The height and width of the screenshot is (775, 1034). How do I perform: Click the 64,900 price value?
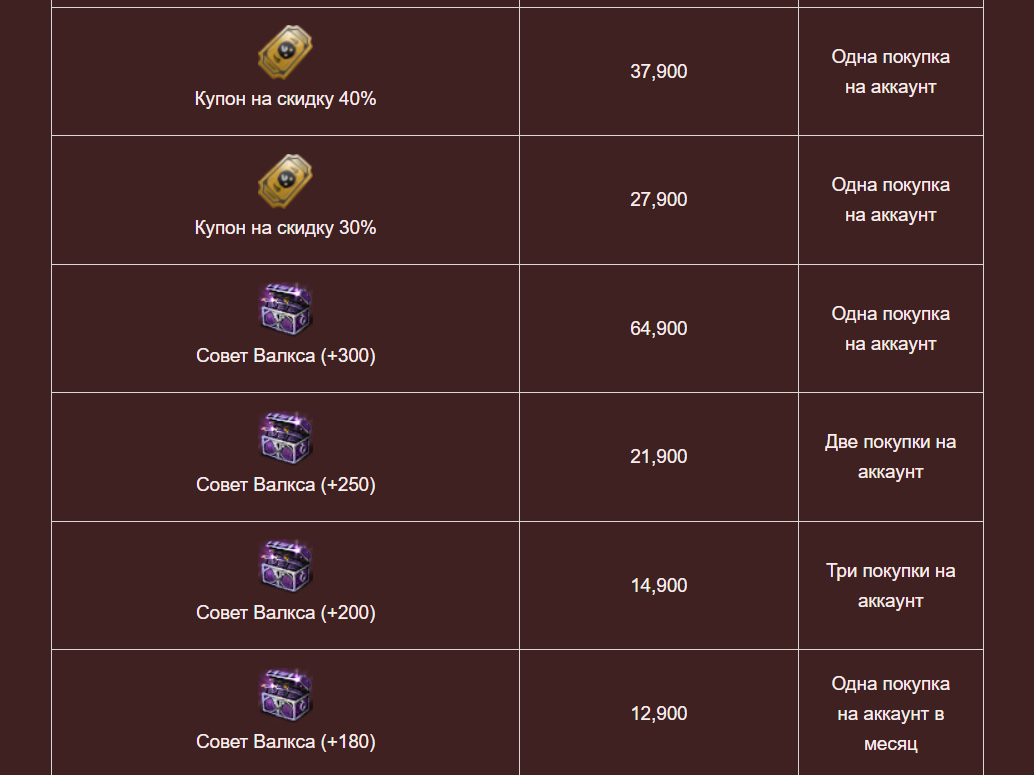click(x=659, y=328)
